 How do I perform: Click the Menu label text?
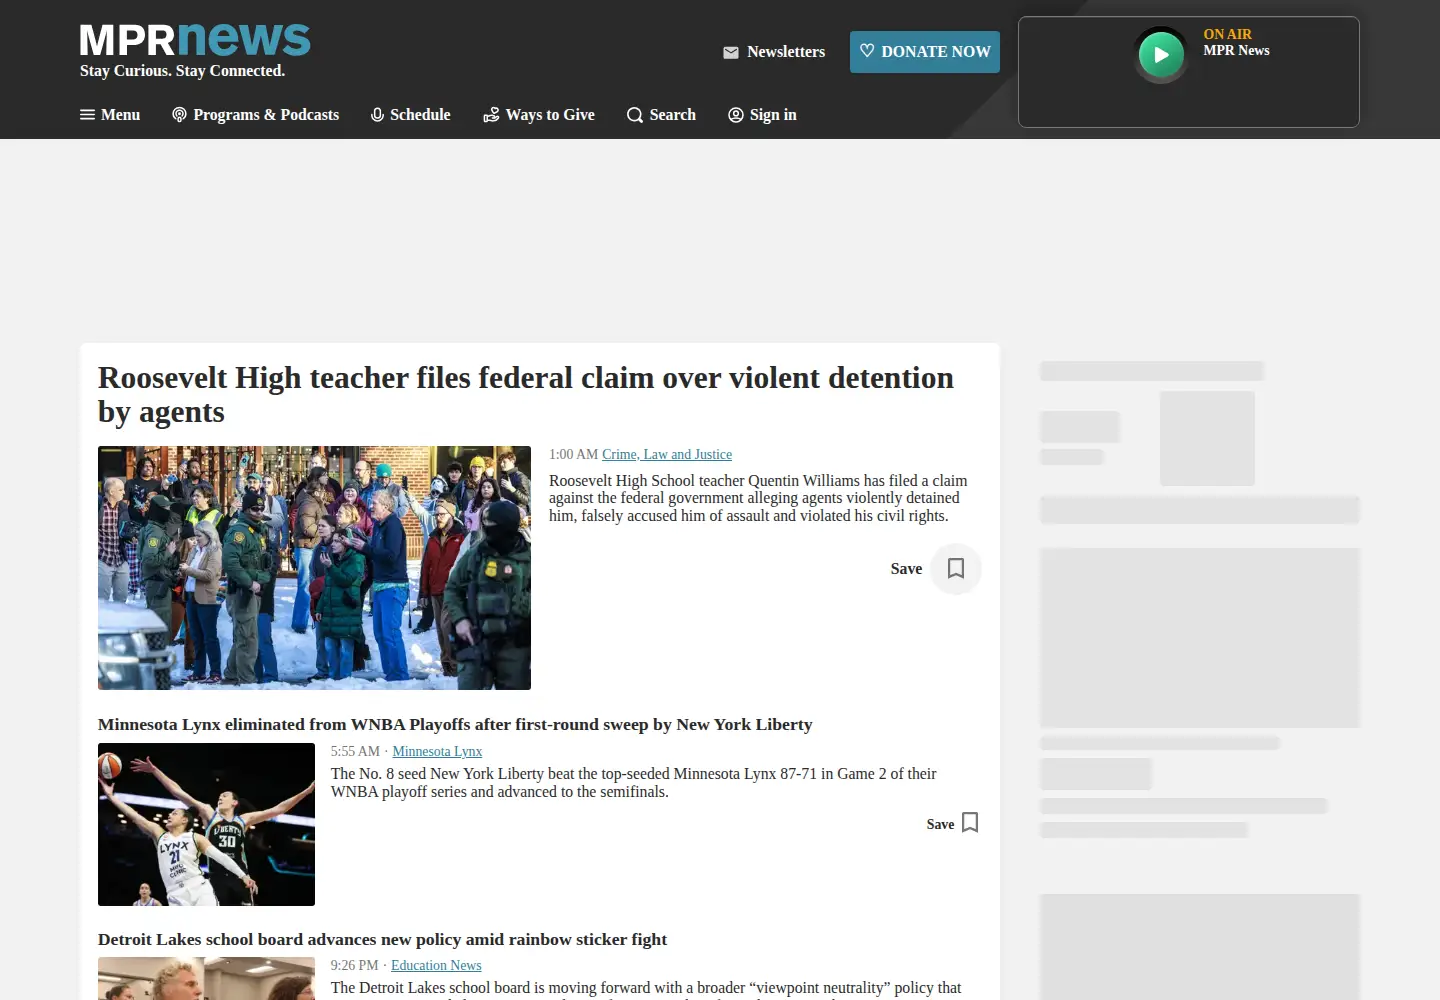121,115
